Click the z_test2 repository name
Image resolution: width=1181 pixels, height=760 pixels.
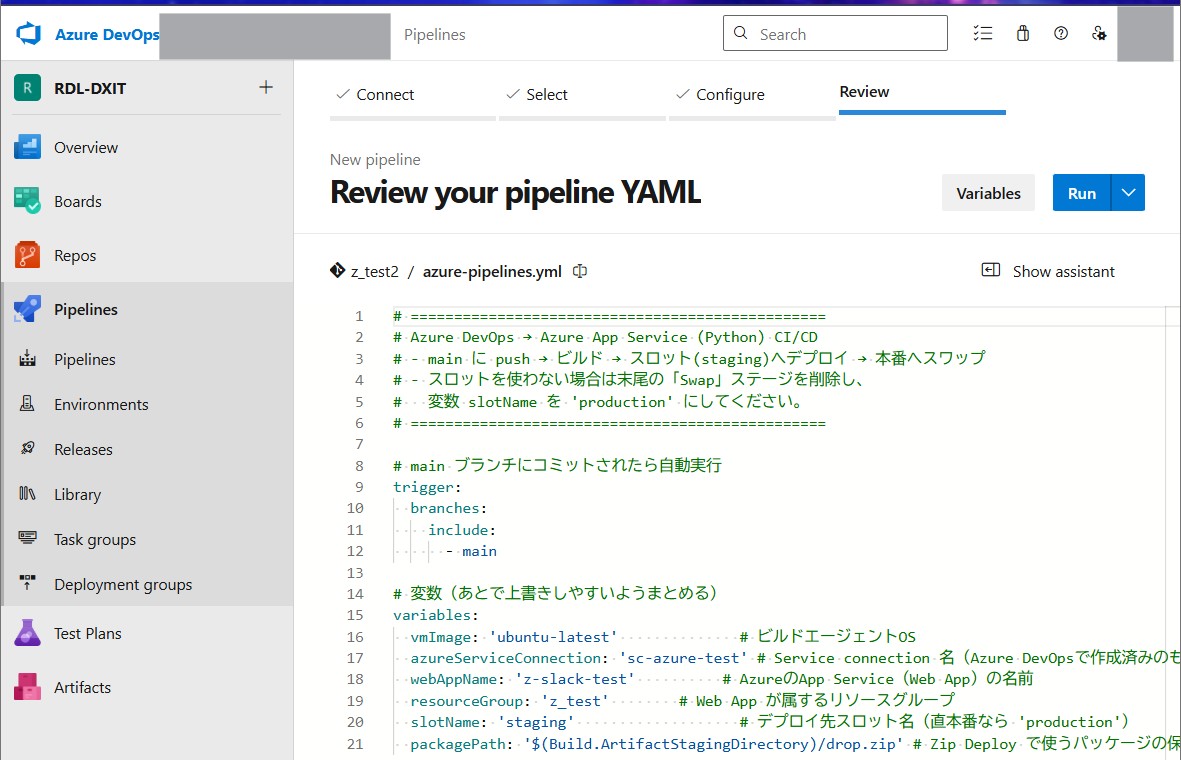pos(374,272)
